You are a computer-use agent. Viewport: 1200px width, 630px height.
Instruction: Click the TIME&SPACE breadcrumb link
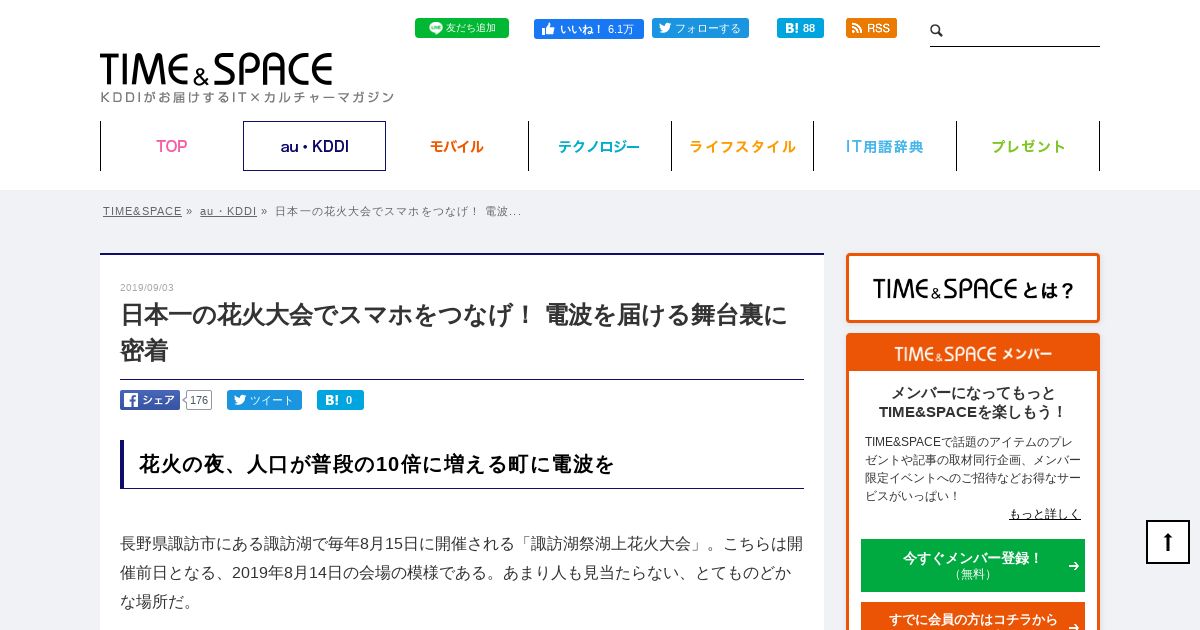(x=142, y=211)
